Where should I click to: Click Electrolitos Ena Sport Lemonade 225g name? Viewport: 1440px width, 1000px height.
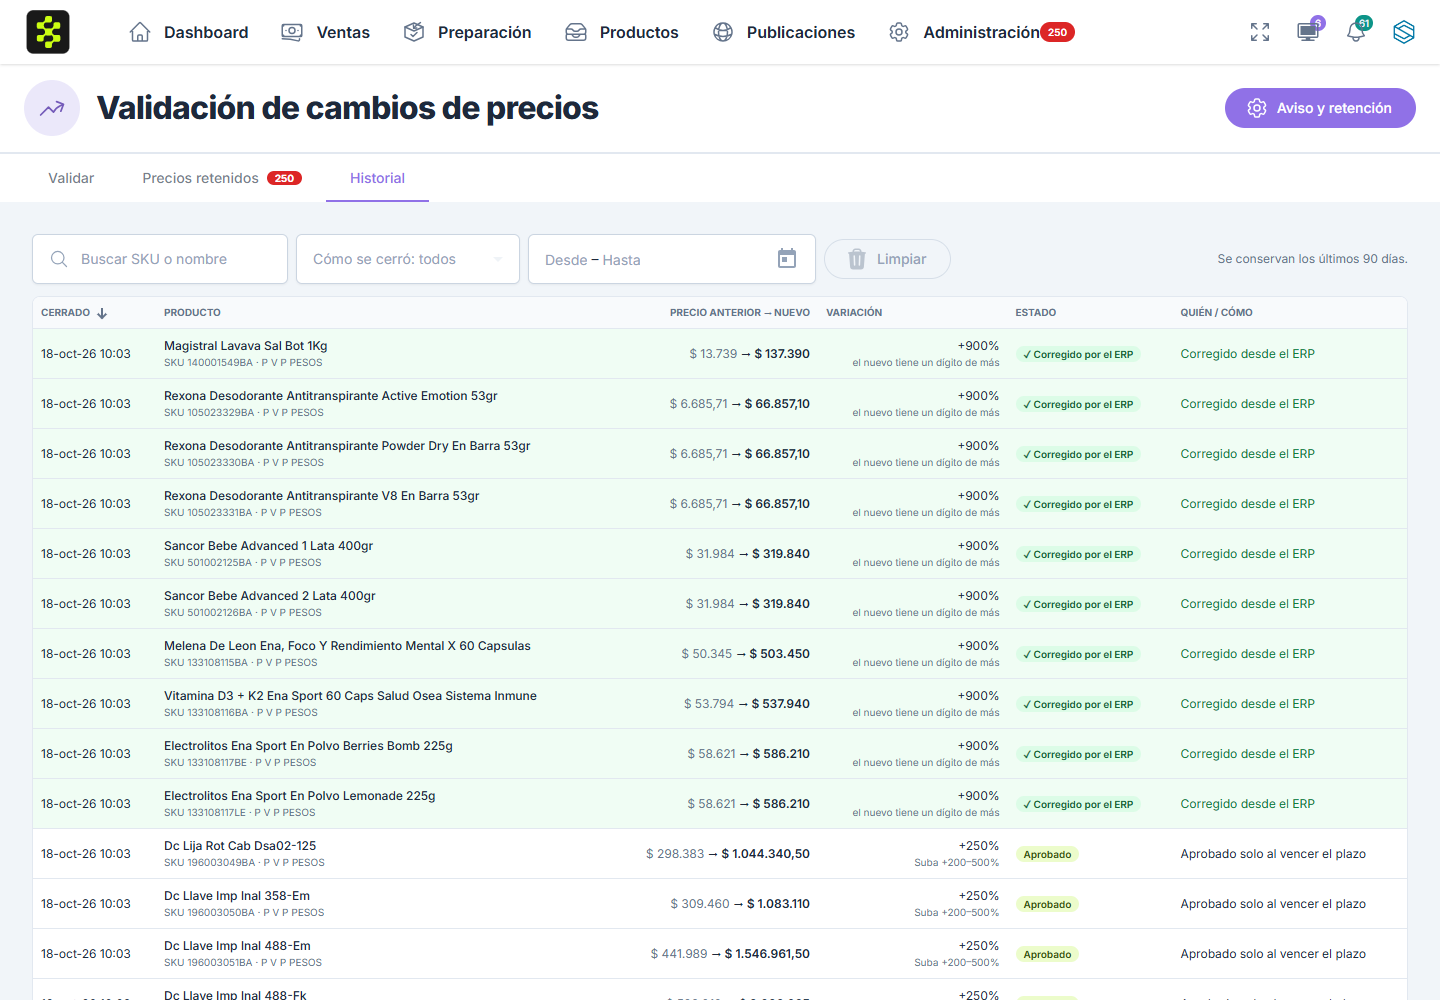300,796
